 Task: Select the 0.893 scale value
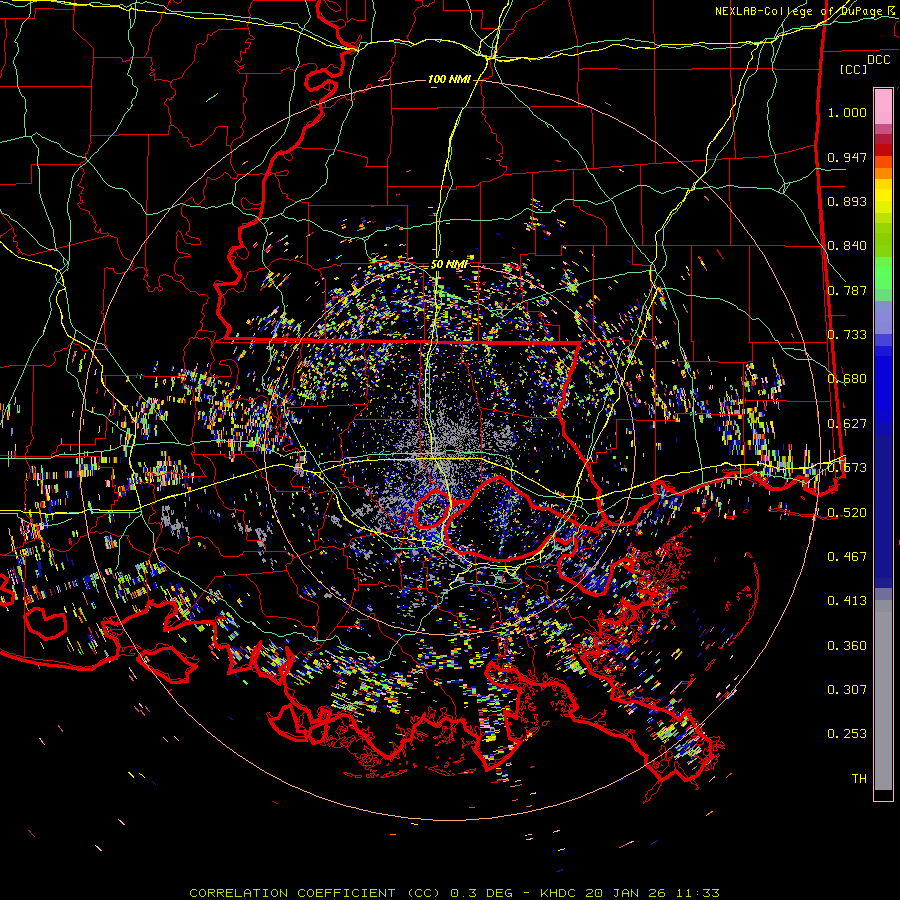pos(847,201)
